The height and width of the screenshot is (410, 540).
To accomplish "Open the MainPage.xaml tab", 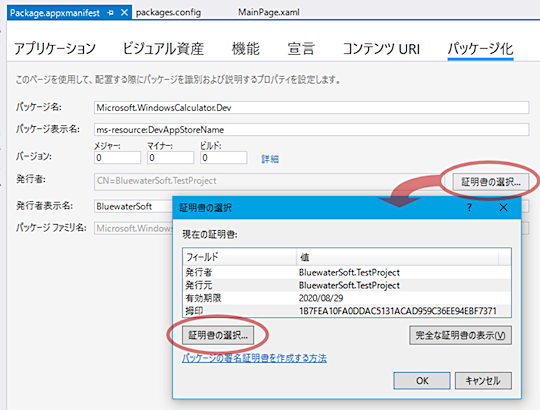I will (x=269, y=12).
